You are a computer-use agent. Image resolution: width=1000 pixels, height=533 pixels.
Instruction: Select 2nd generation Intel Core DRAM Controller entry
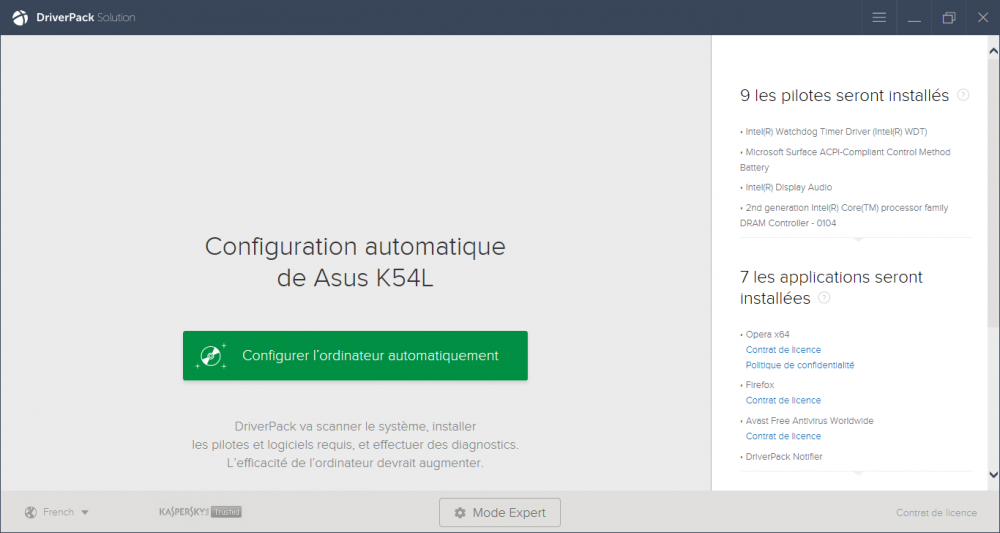(x=844, y=215)
